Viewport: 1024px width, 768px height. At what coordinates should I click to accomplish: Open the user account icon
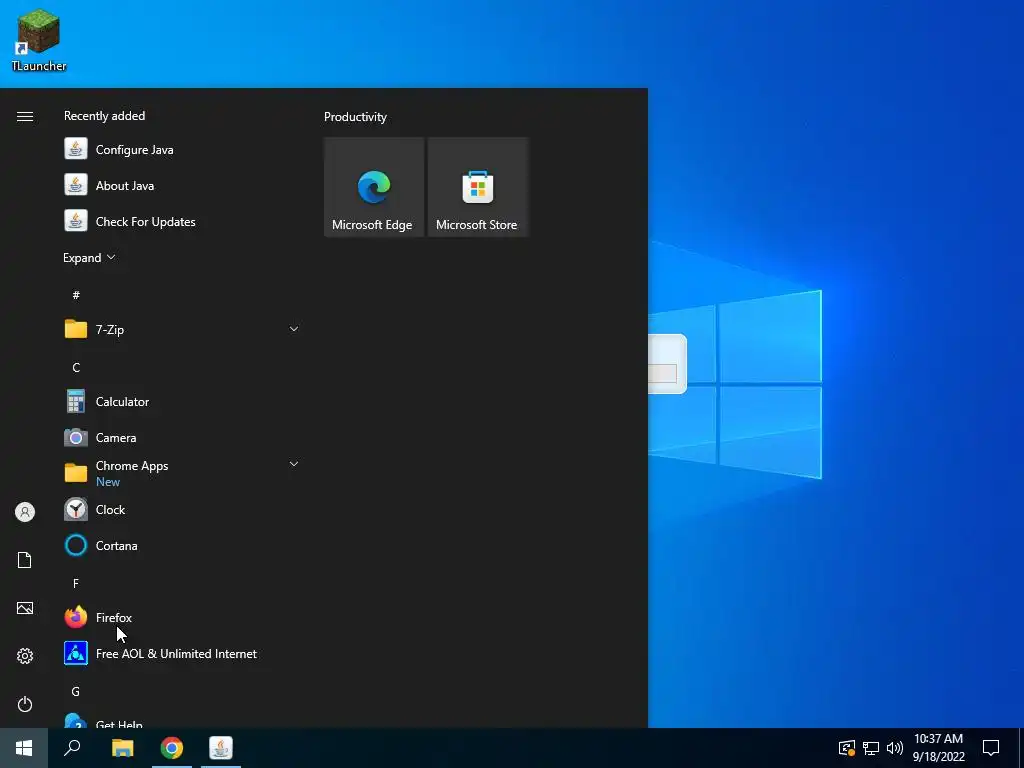point(25,512)
